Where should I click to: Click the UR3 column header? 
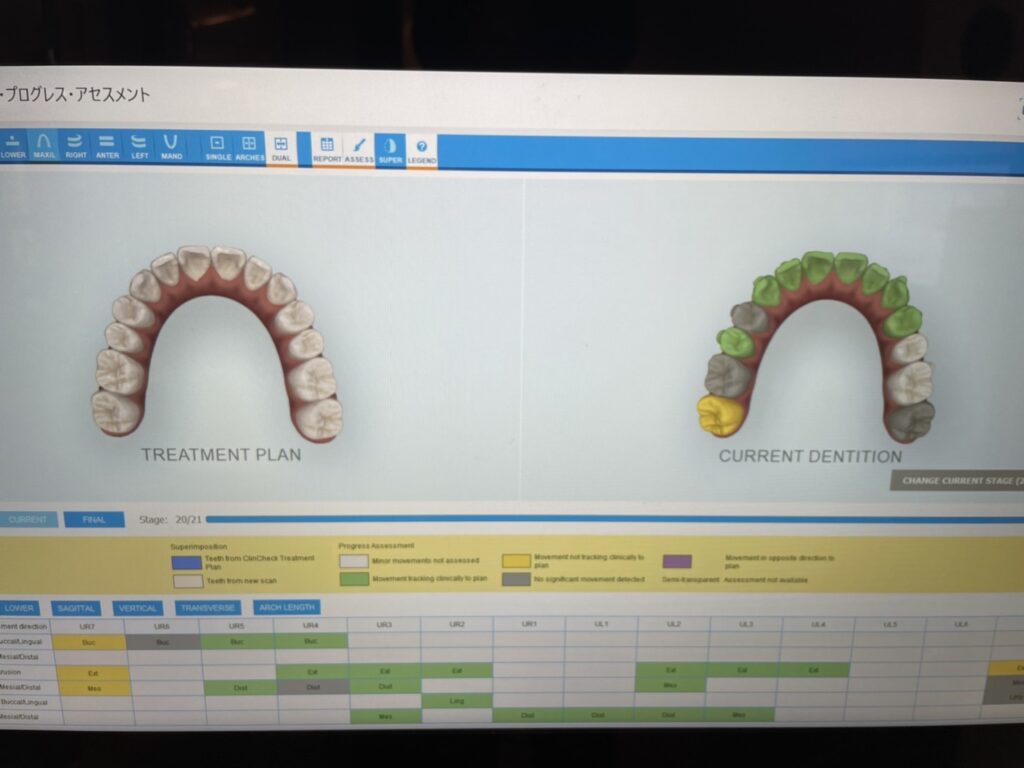384,625
